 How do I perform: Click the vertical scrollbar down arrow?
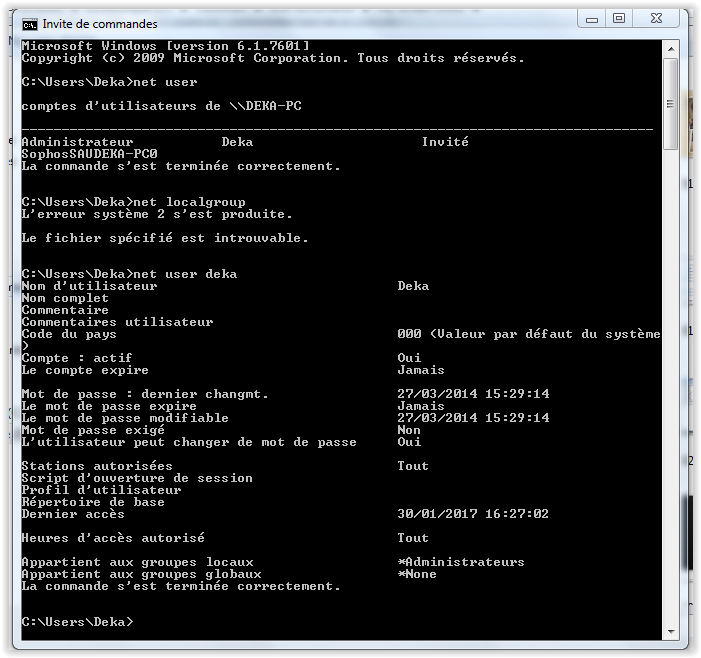(671, 631)
